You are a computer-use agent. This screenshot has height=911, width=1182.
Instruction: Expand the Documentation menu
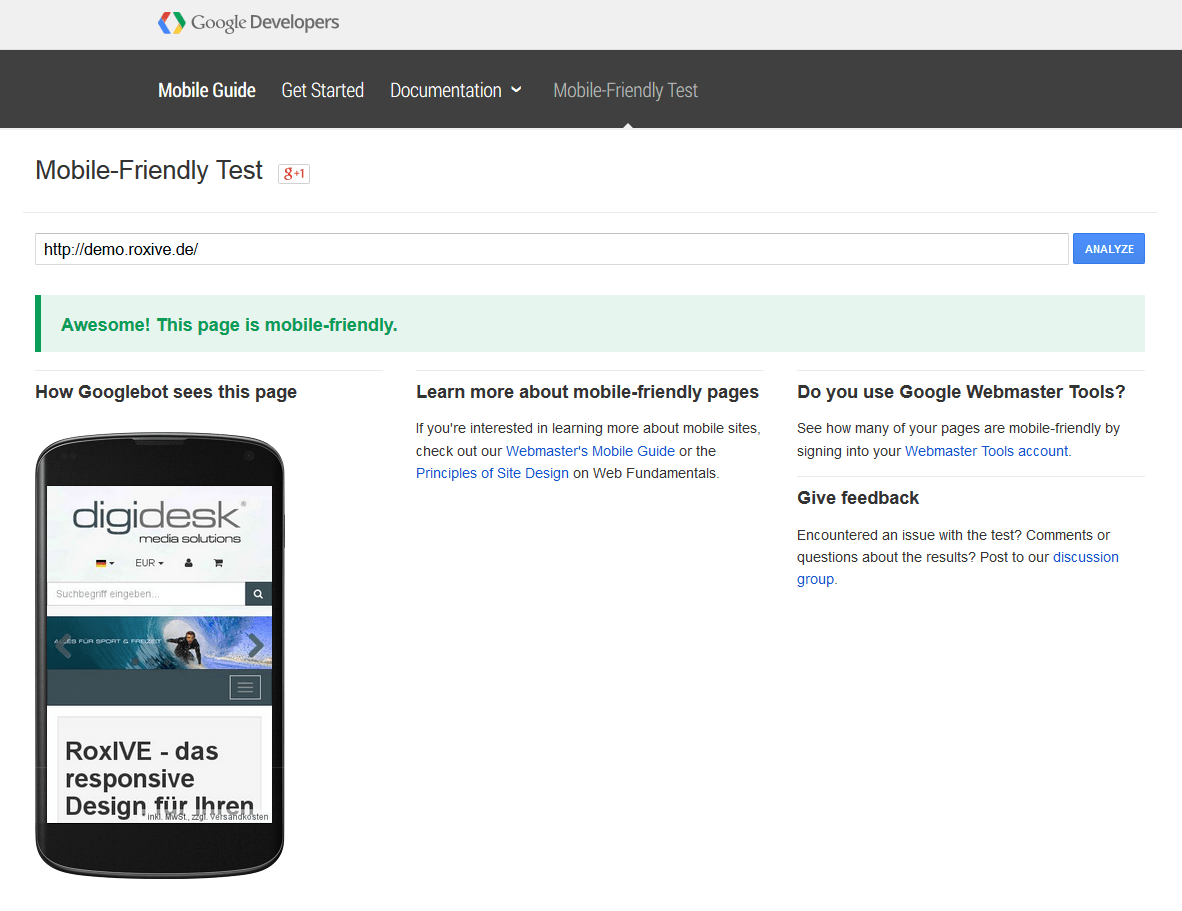(x=456, y=90)
